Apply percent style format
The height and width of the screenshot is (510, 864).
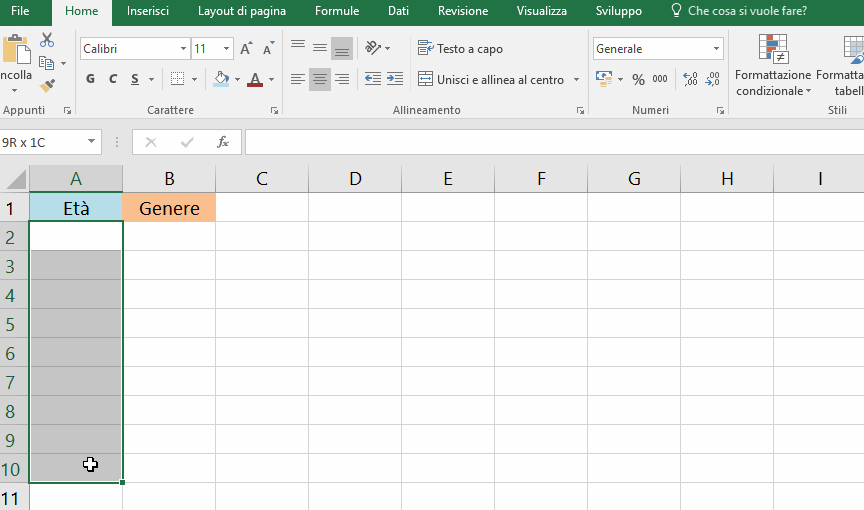click(x=638, y=79)
